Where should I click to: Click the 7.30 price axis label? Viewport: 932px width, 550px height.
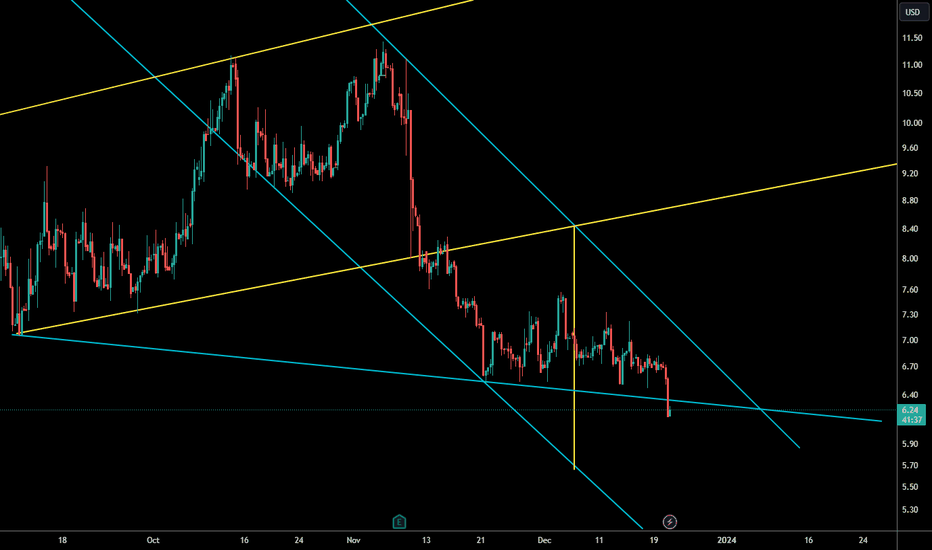tap(910, 315)
